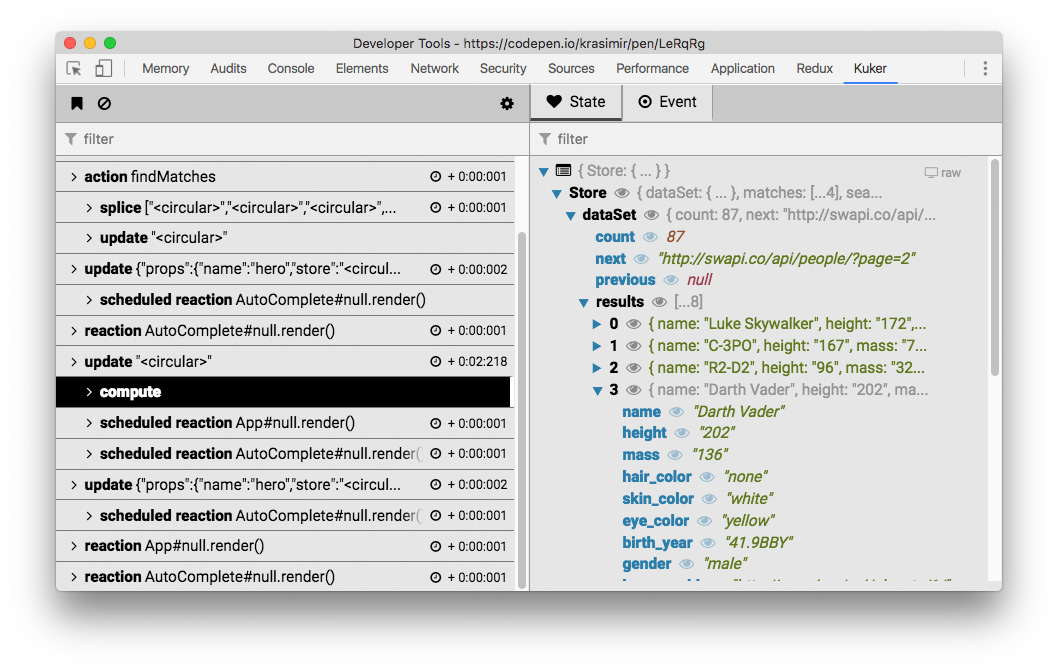Collapse the root Store tree triangle

[544, 171]
